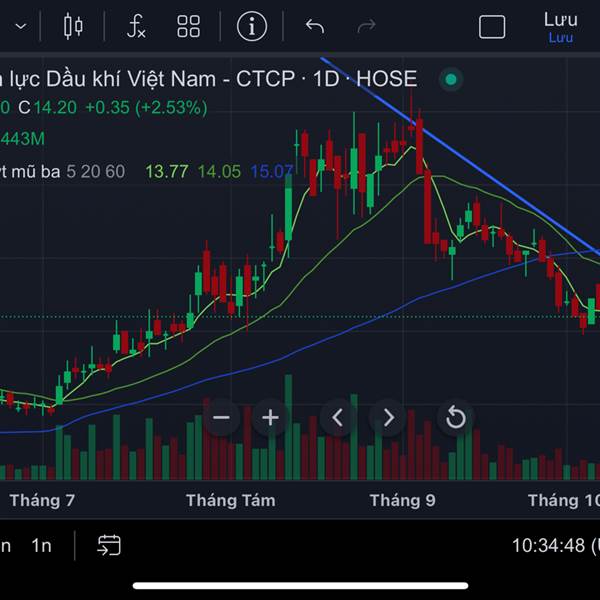Viewport: 600px width, 600px height.
Task: Tap the green market status dot
Action: (x=451, y=80)
